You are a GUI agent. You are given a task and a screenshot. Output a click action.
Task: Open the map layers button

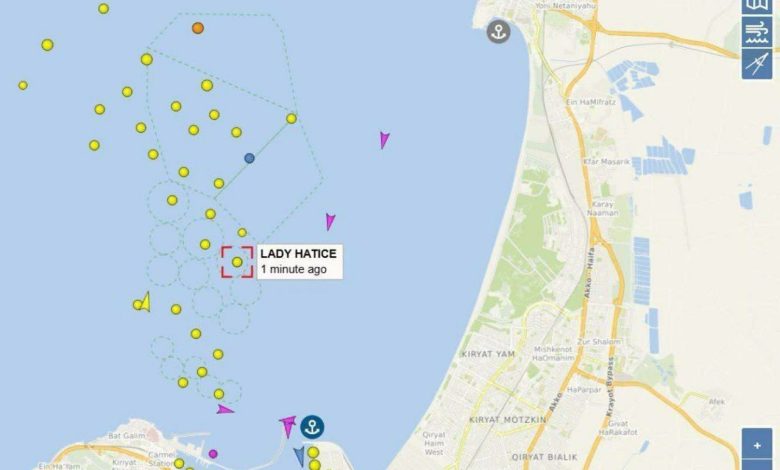[x=757, y=5]
